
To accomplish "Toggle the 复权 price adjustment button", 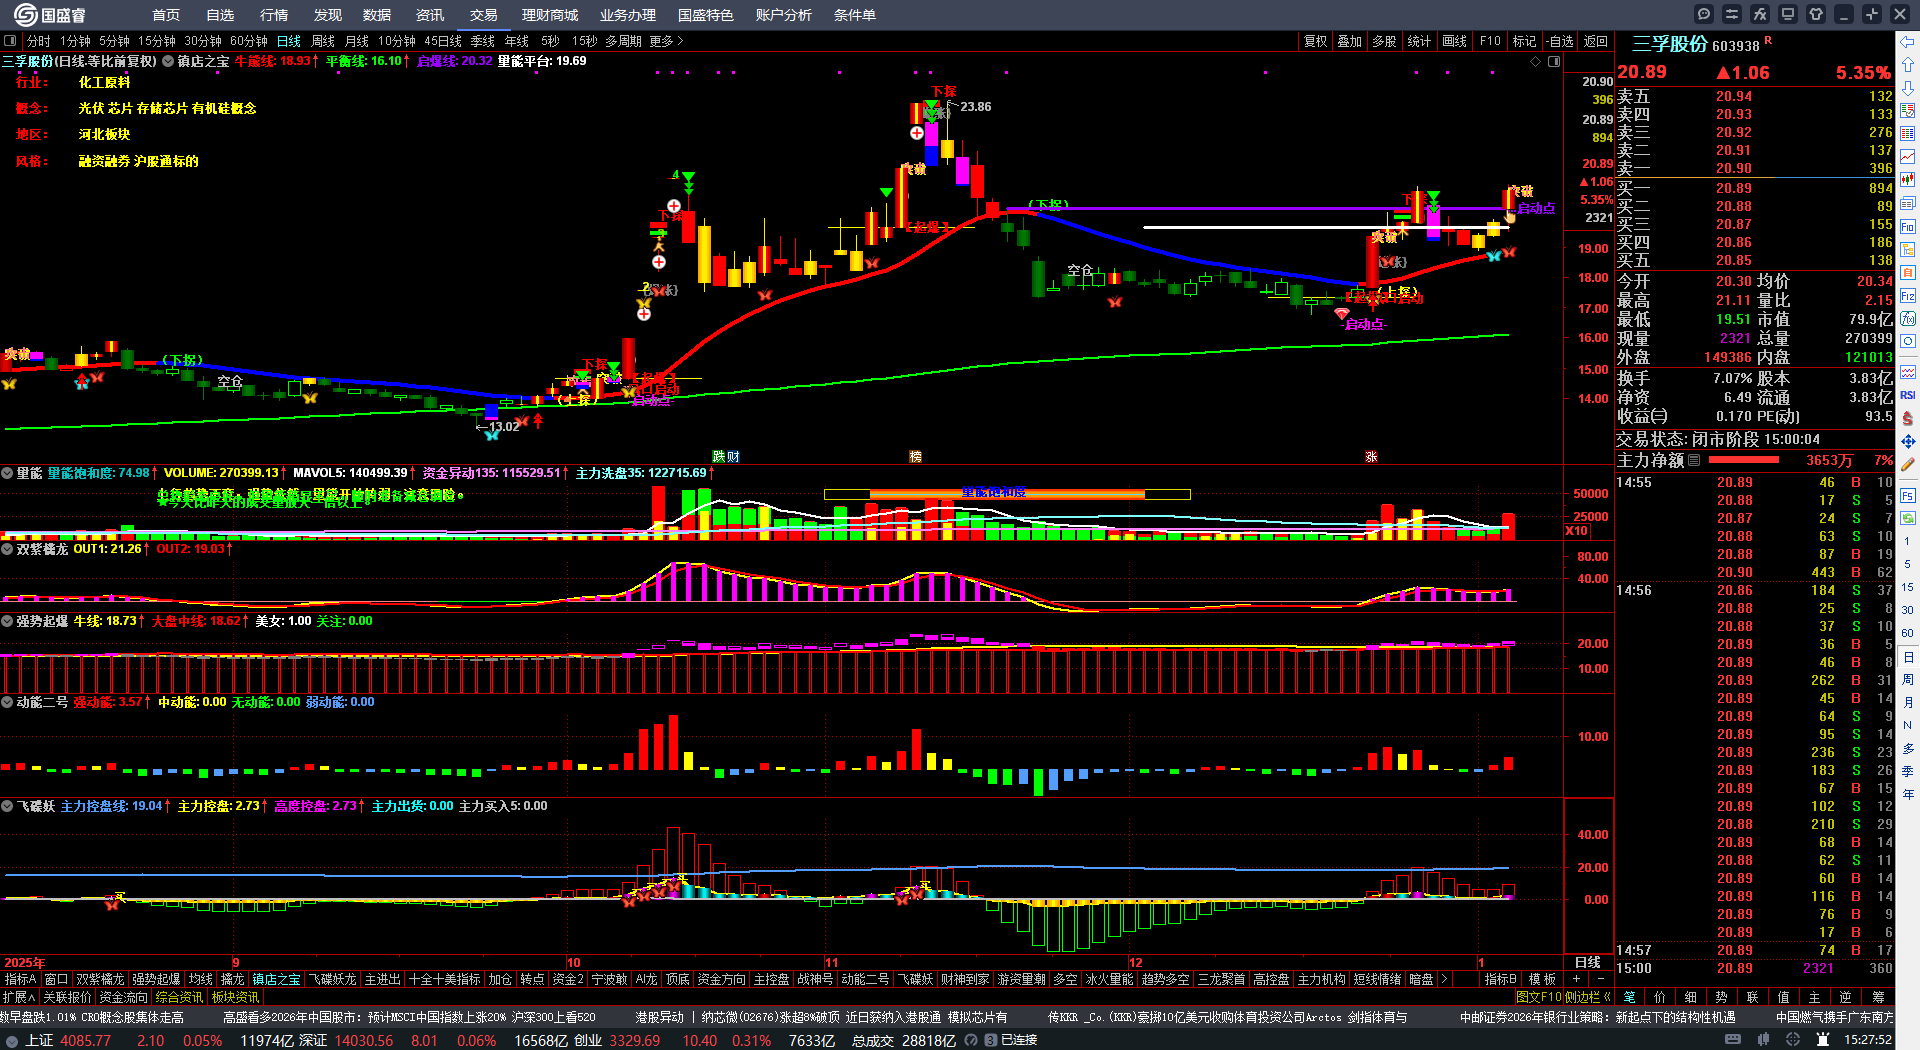I will click(x=1315, y=41).
